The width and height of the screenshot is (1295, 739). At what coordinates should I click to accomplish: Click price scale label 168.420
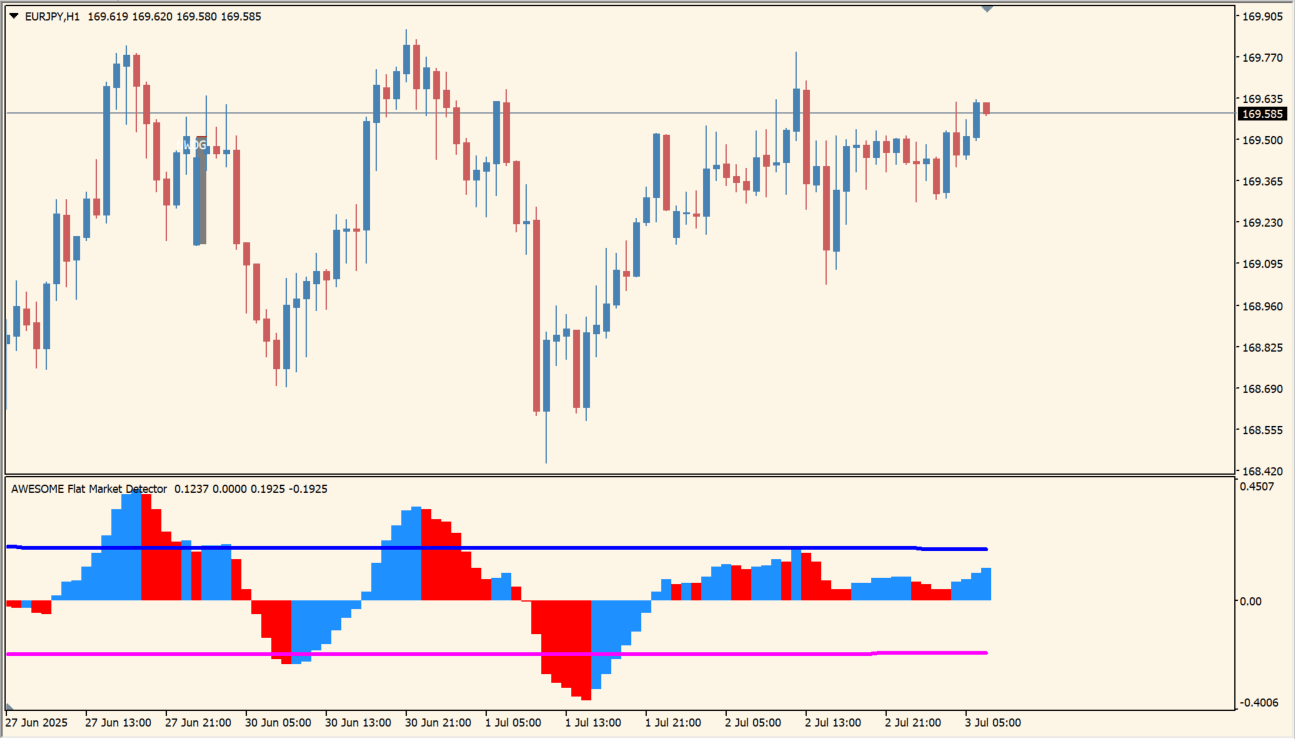click(1262, 471)
